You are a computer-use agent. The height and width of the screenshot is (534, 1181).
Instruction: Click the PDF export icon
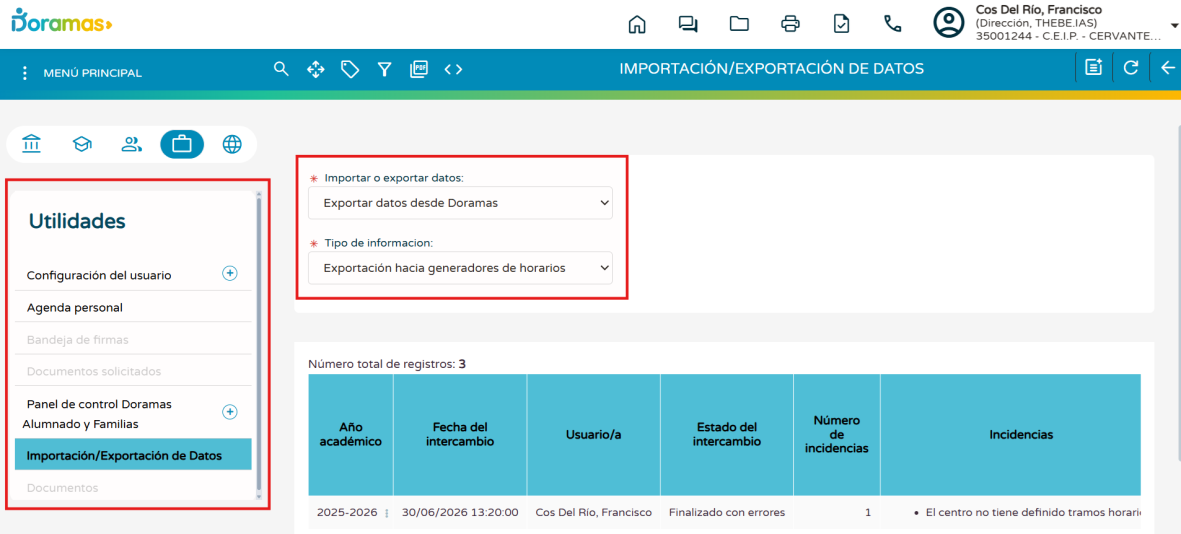click(x=419, y=69)
